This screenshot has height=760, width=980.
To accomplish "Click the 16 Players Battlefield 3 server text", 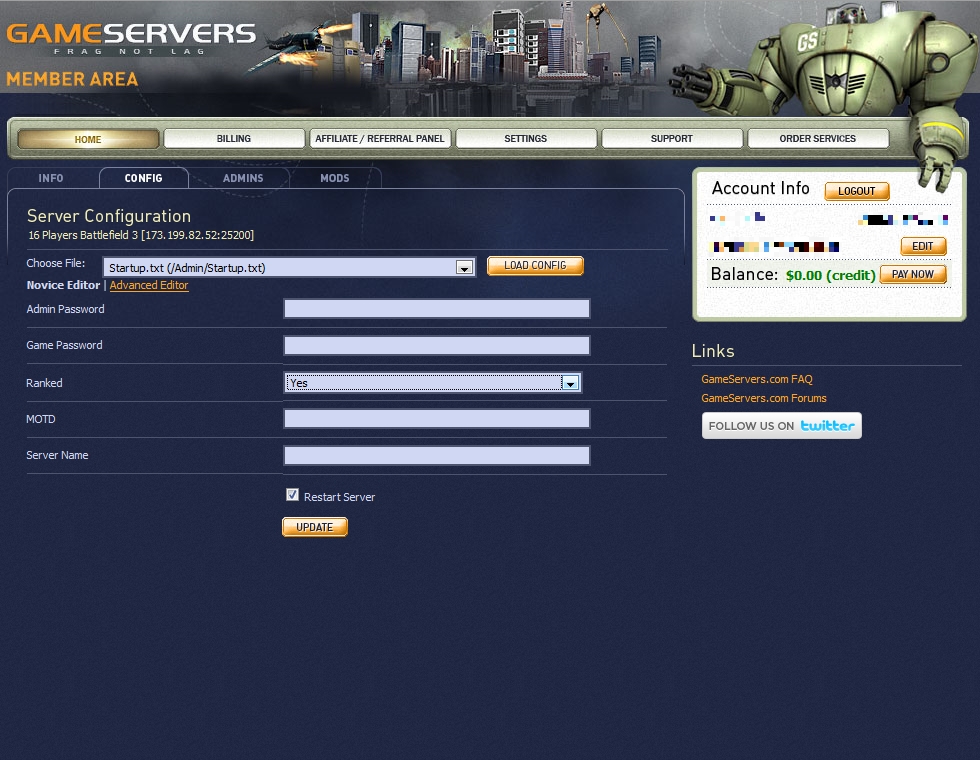I will click(141, 235).
